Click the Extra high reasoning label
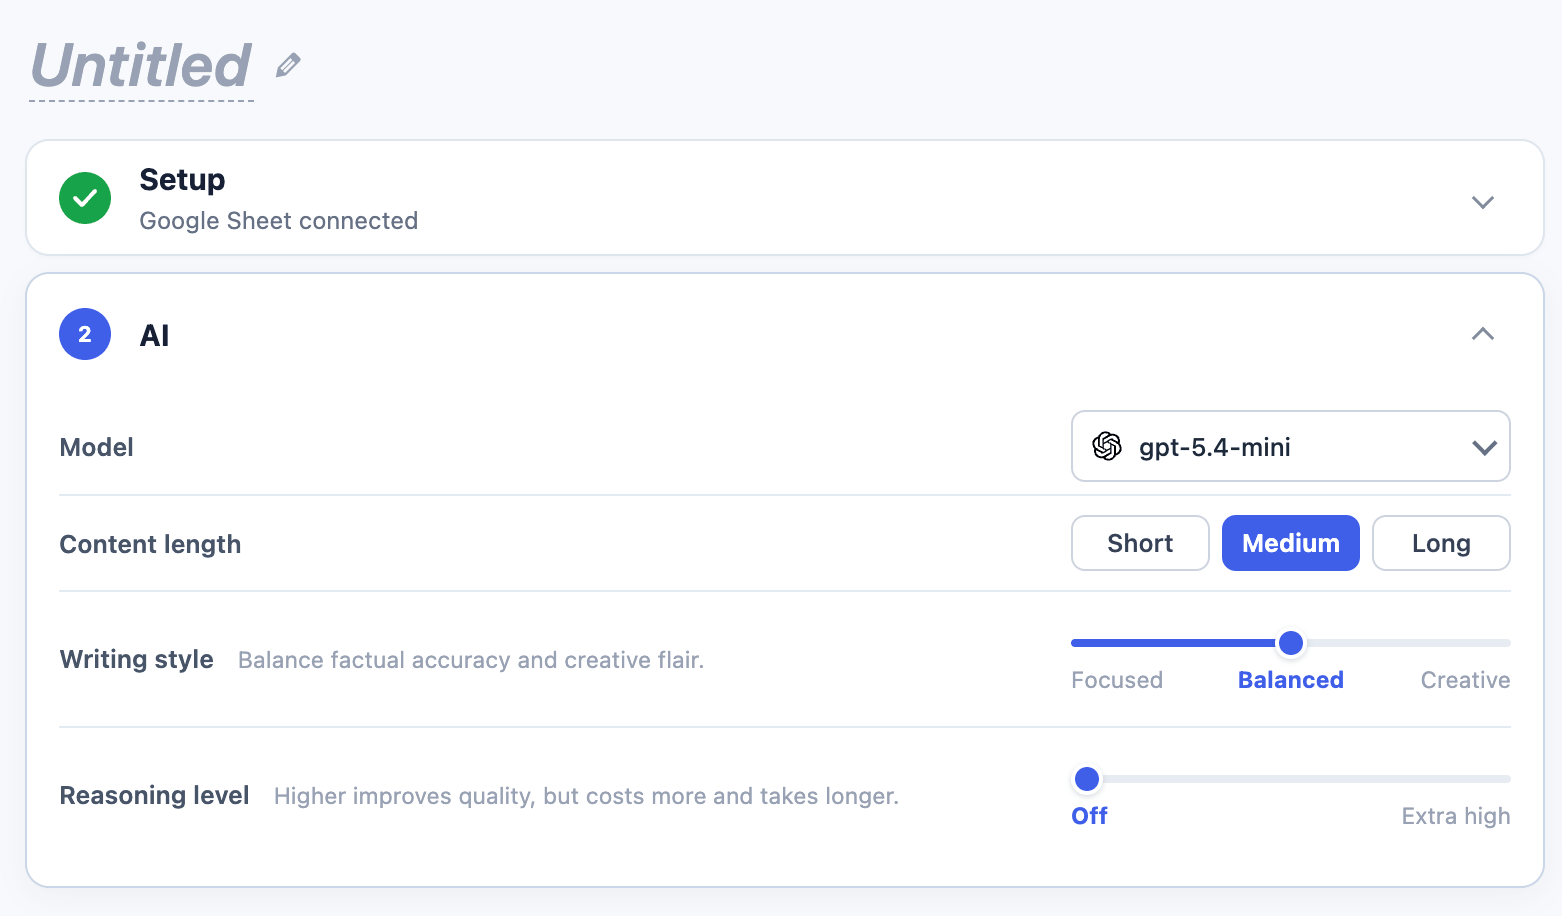1562x916 pixels. click(1456, 816)
